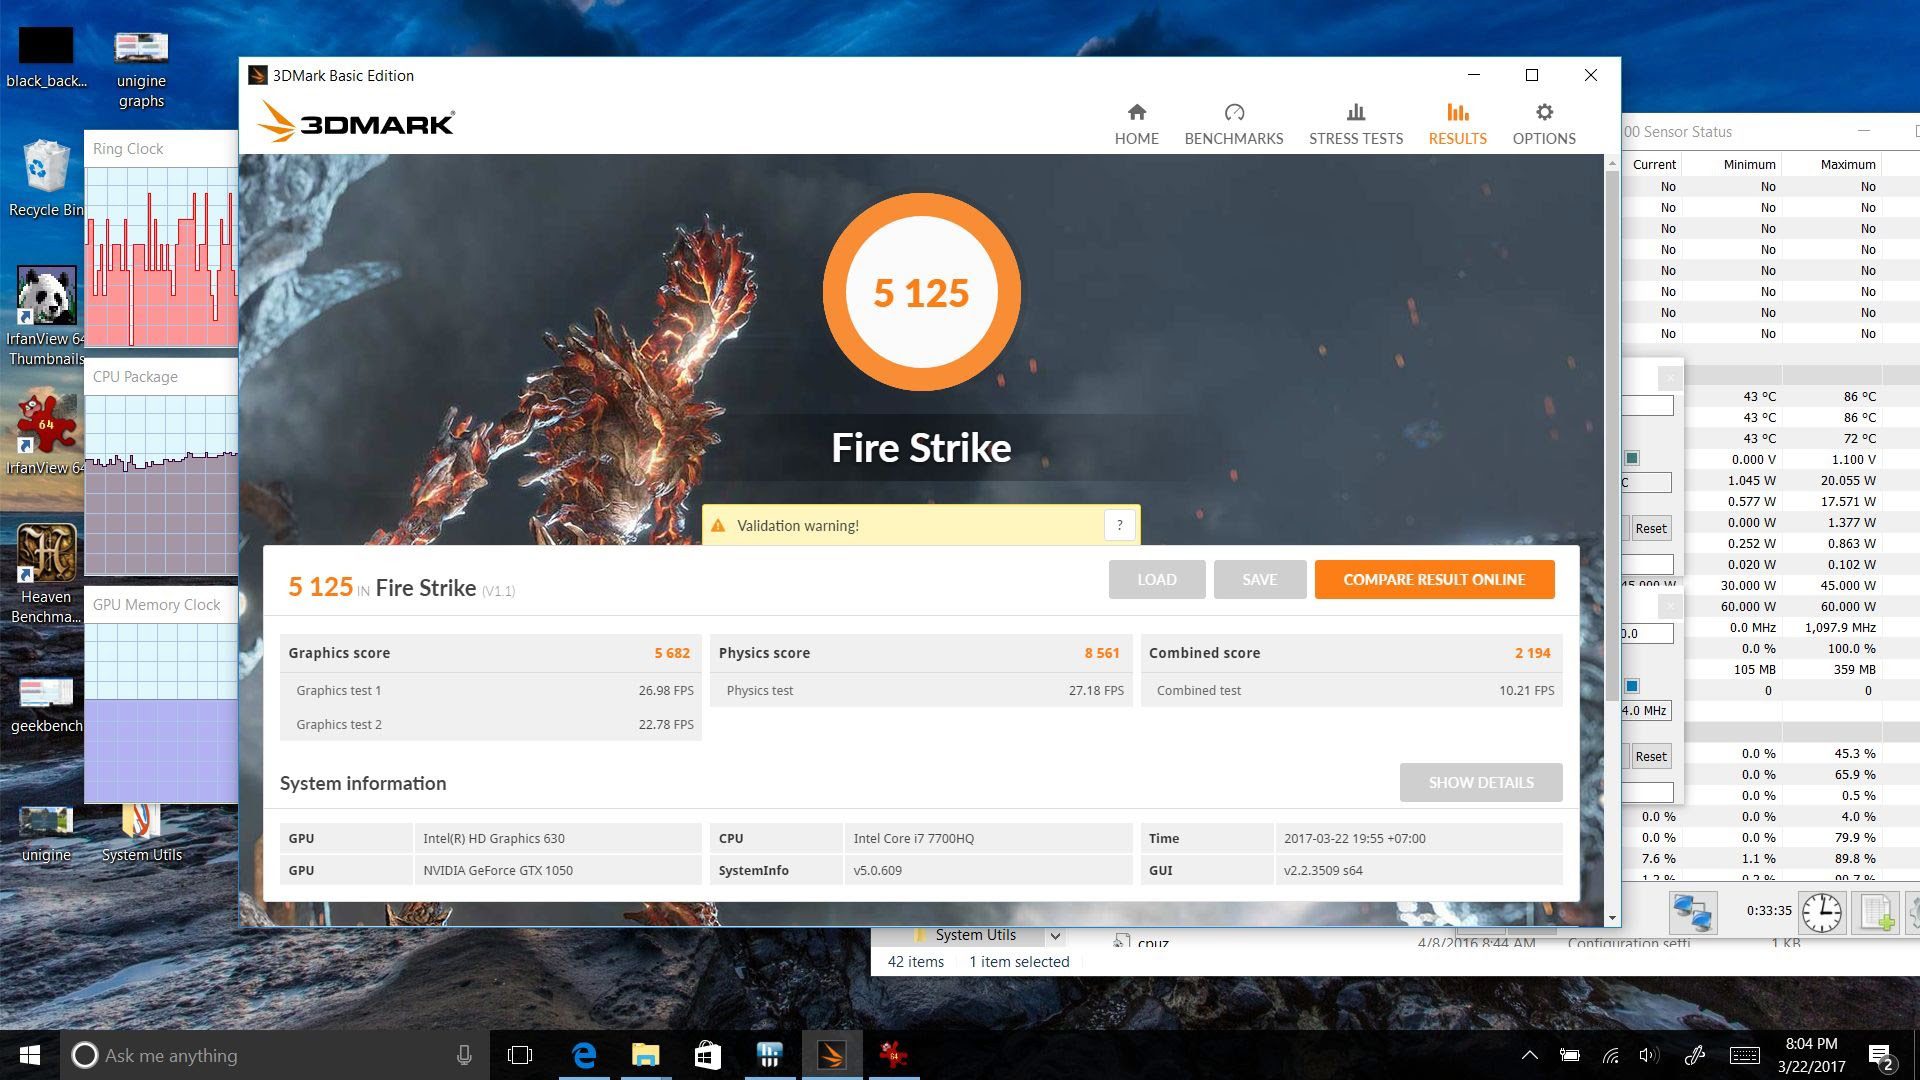Click the validation warning alert triangle
1920x1080 pixels.
pyautogui.click(x=718, y=525)
